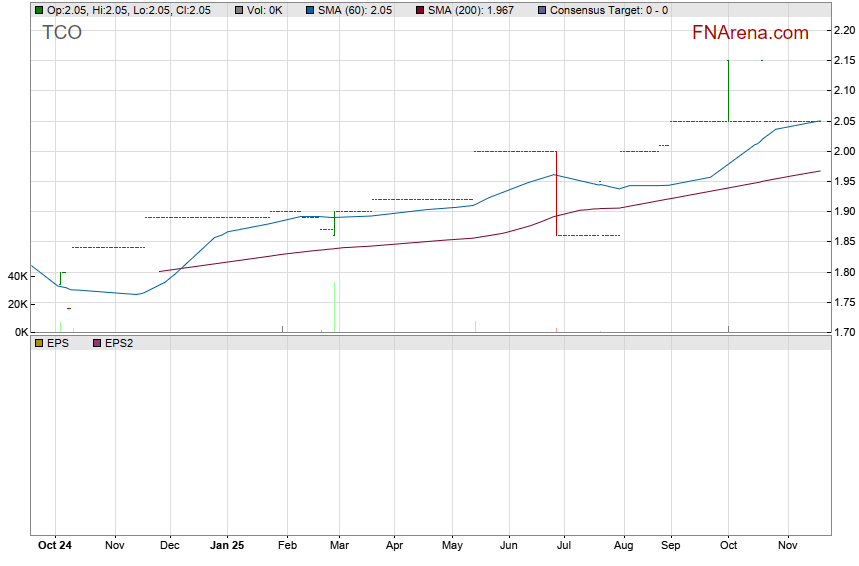Click the green OHLC price legend swatch

tap(38, 10)
